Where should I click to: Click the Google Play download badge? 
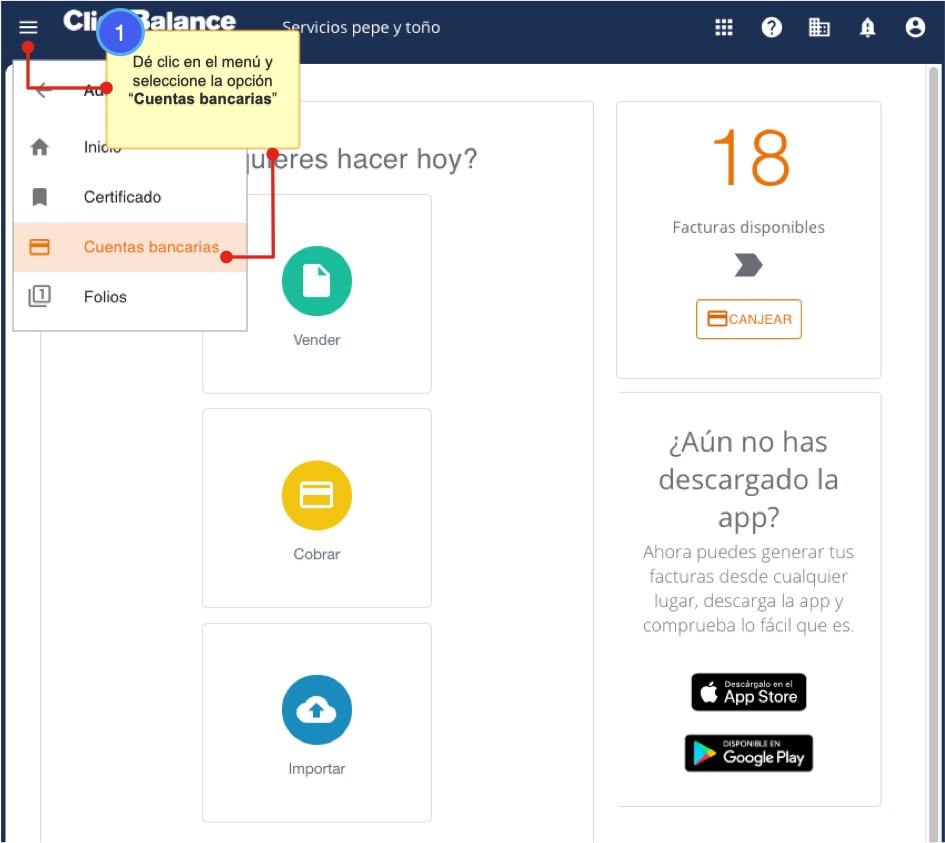(748, 753)
